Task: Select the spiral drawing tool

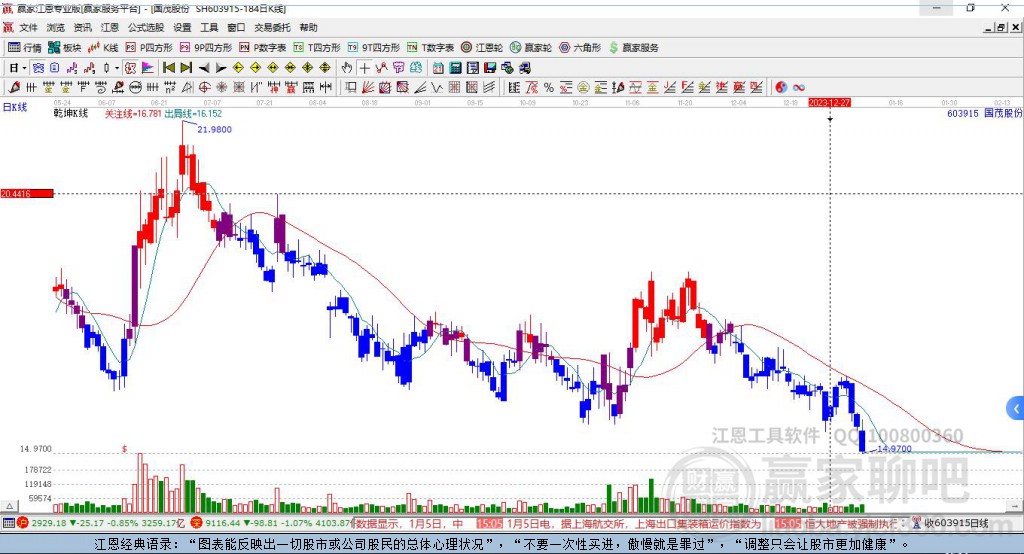Action: point(101,88)
